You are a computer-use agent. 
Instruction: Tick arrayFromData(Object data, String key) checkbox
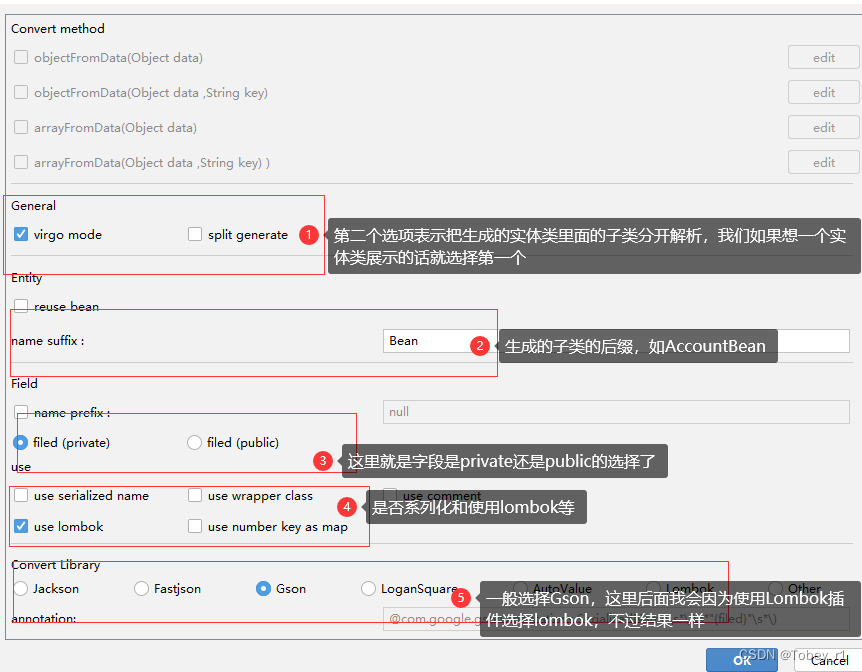(21, 162)
